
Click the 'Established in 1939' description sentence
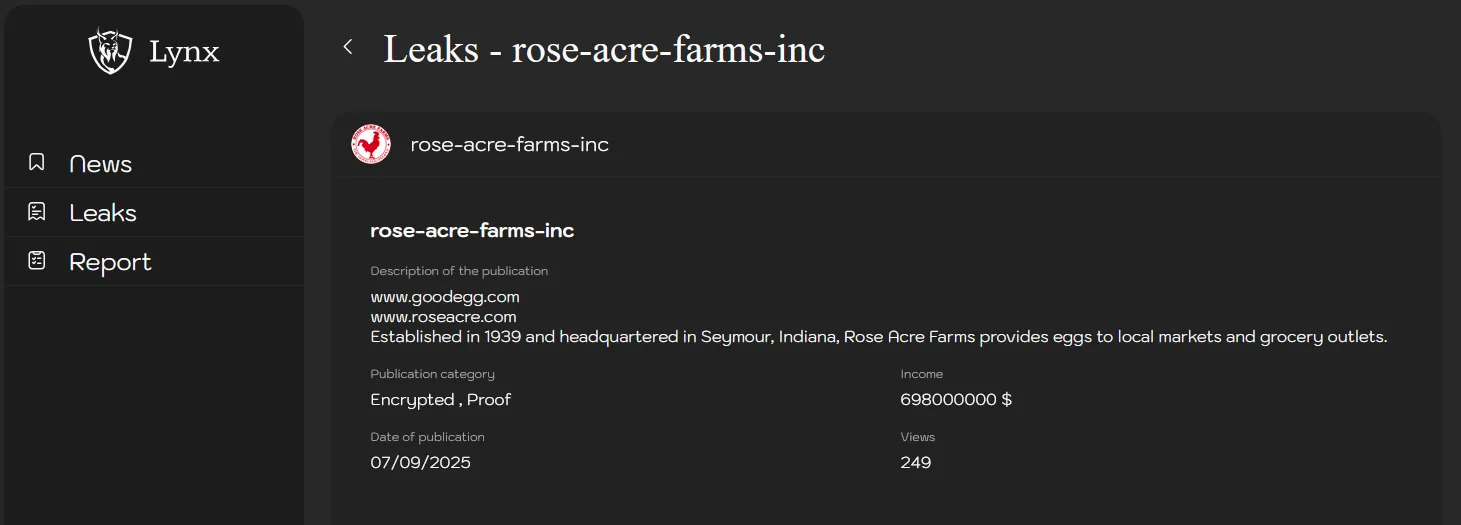[878, 337]
